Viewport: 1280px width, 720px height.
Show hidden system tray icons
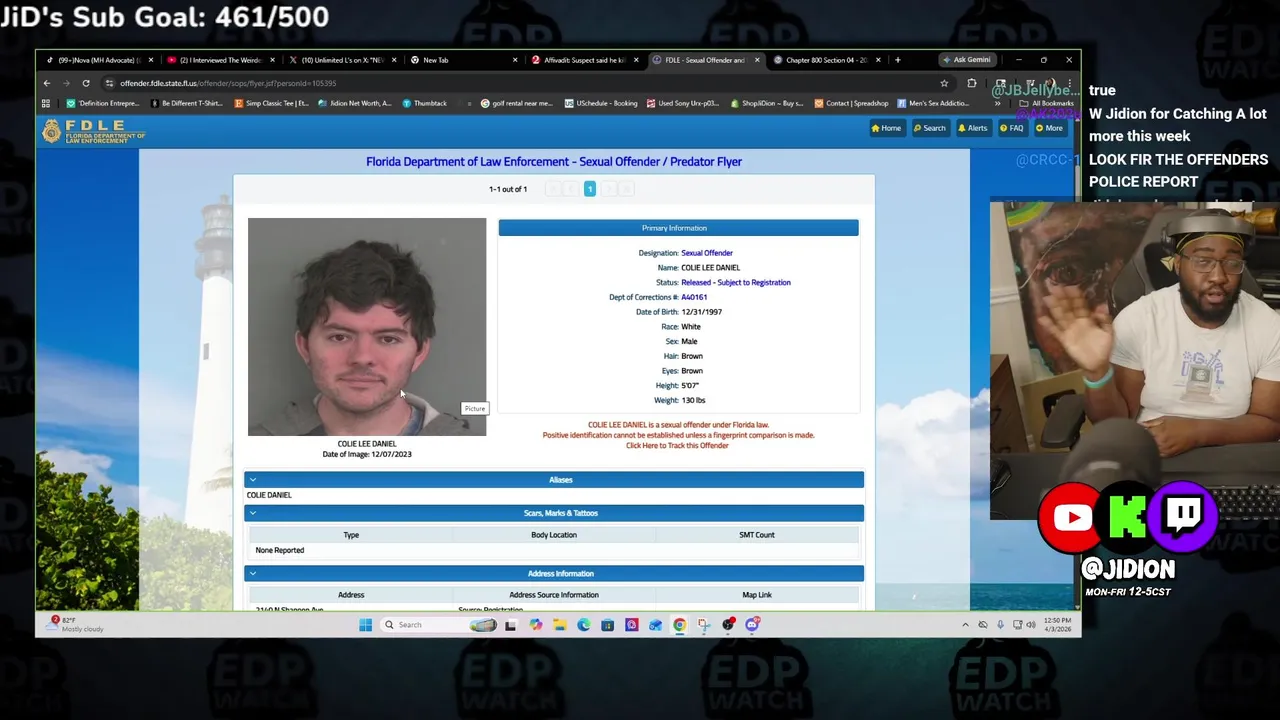point(965,625)
